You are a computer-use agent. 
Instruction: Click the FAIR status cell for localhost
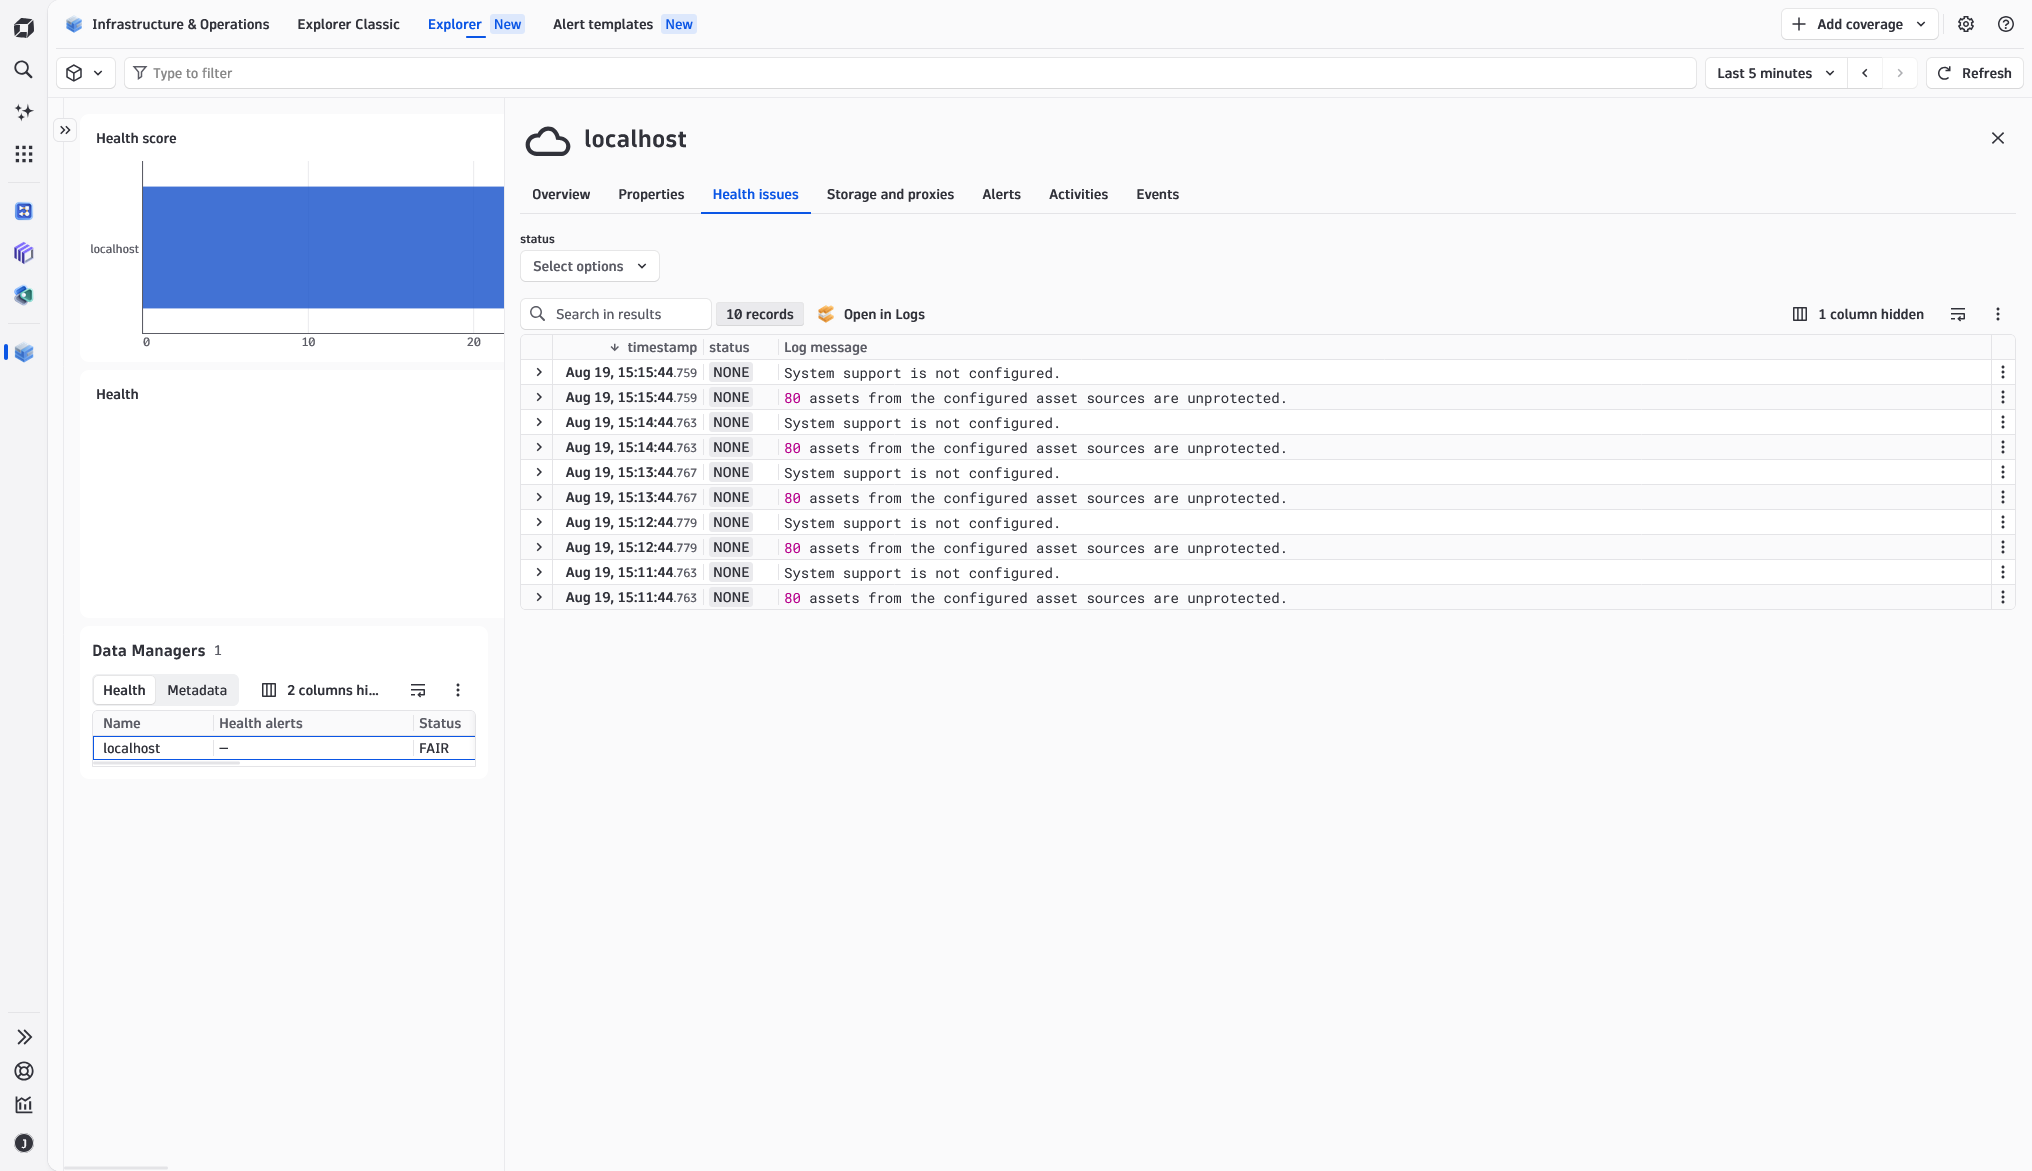tap(434, 748)
